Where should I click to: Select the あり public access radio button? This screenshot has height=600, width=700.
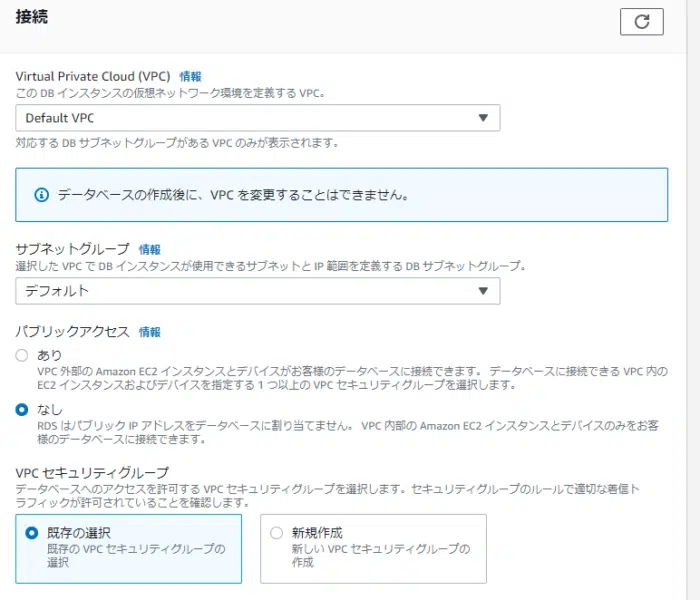22,356
